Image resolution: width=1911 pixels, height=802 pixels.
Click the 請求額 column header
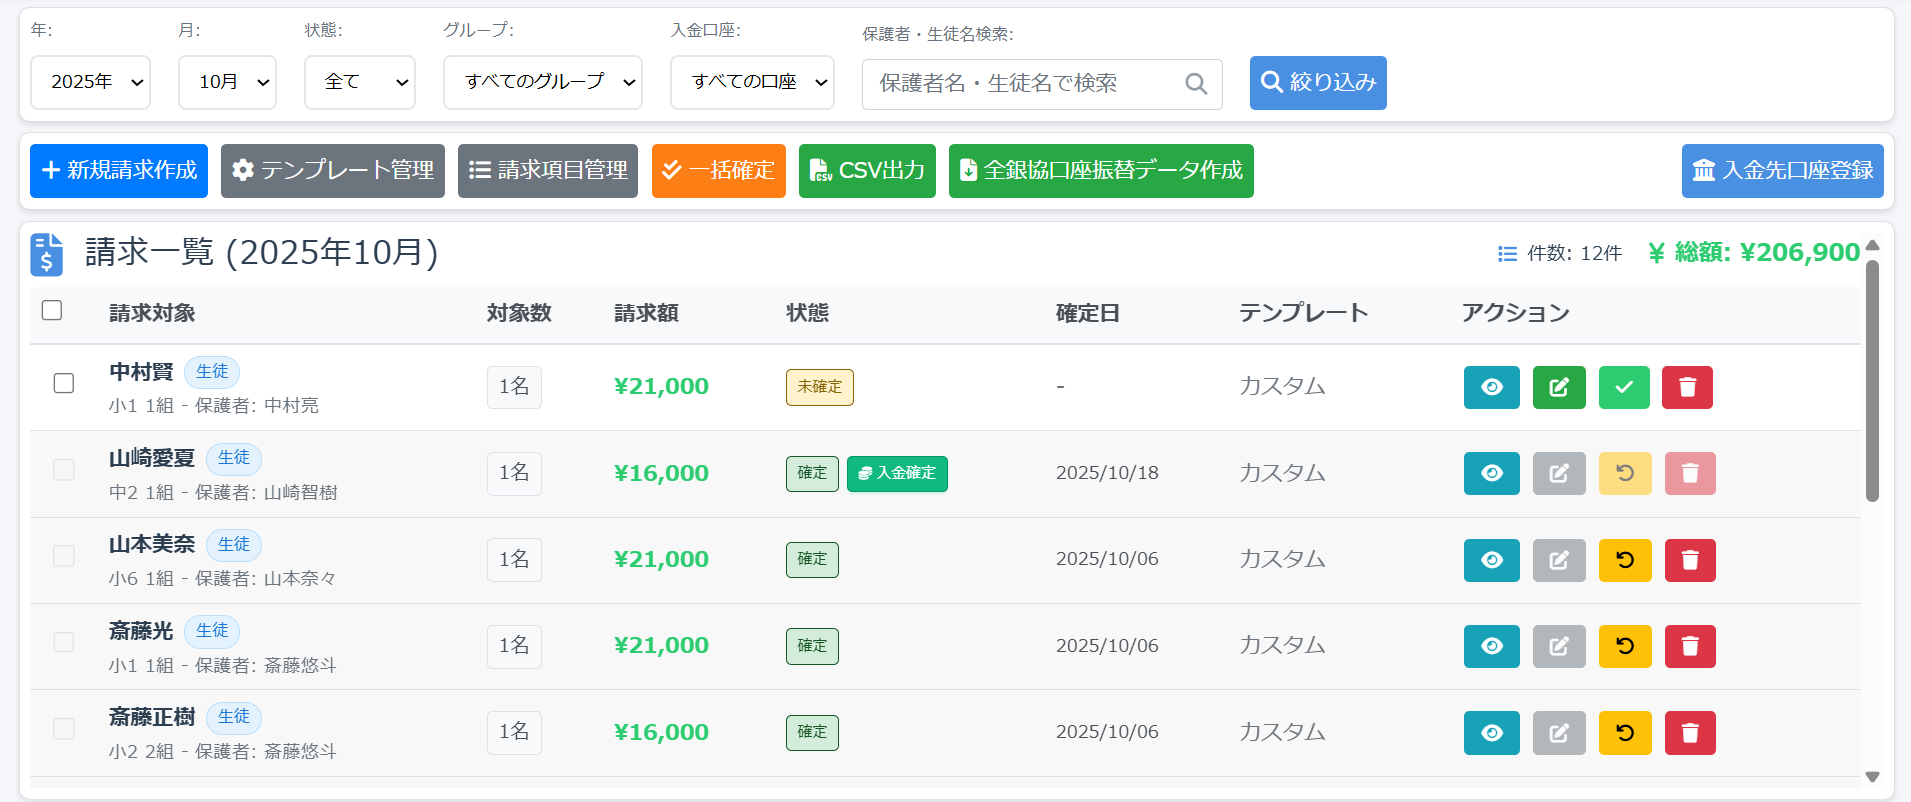pyautogui.click(x=646, y=313)
